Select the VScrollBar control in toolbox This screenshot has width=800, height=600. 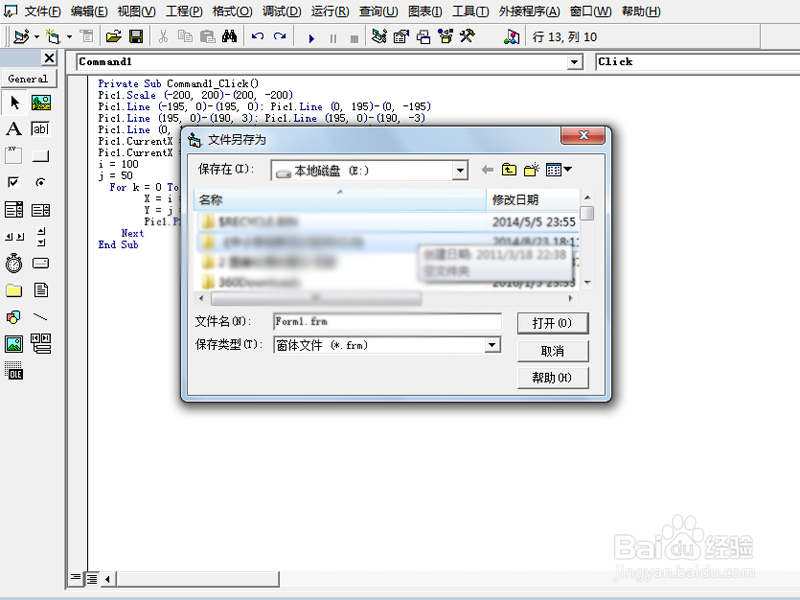click(41, 236)
